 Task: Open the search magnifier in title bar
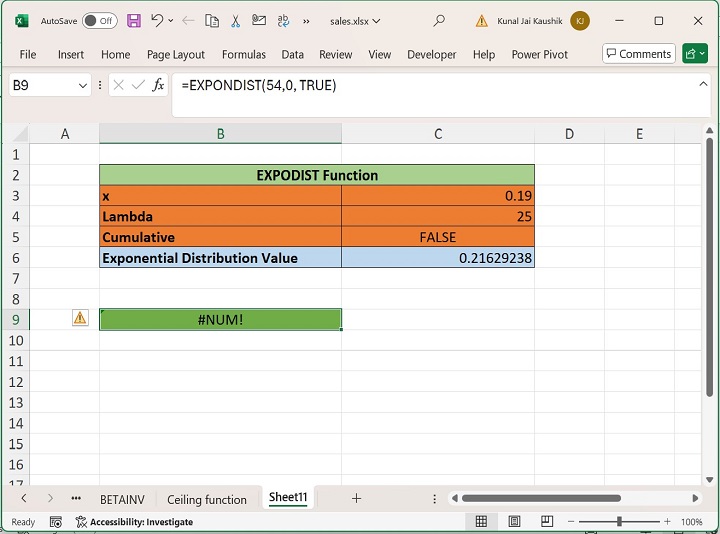(x=439, y=20)
